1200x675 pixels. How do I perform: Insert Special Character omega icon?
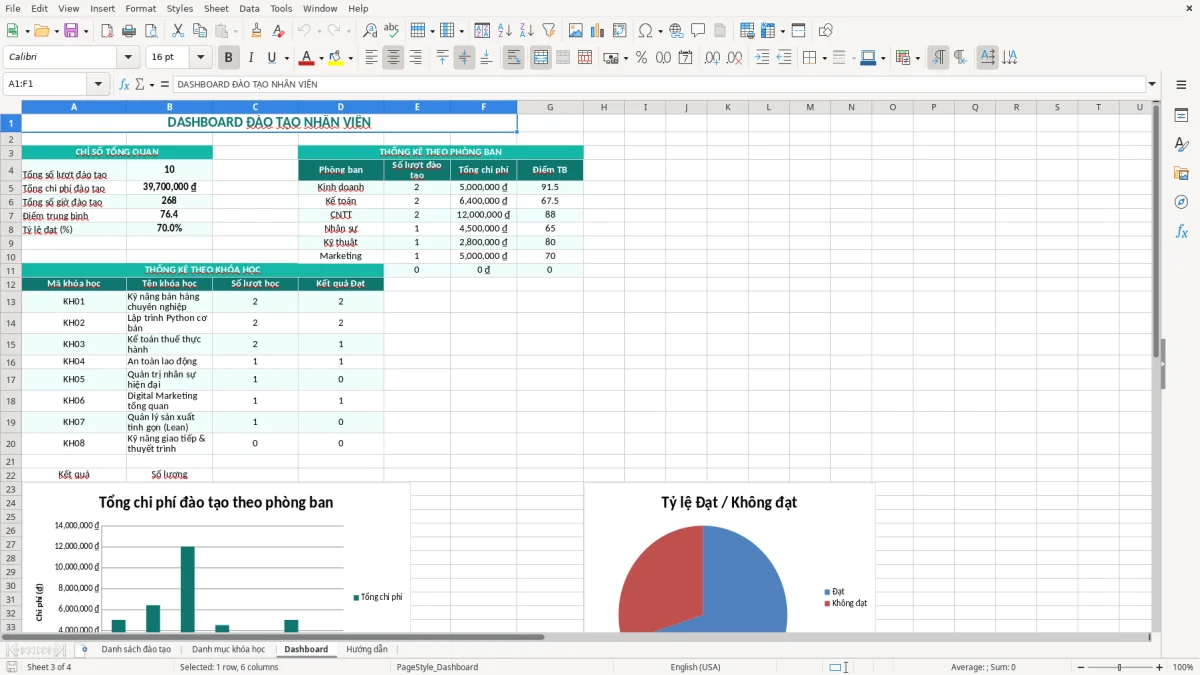point(645,31)
